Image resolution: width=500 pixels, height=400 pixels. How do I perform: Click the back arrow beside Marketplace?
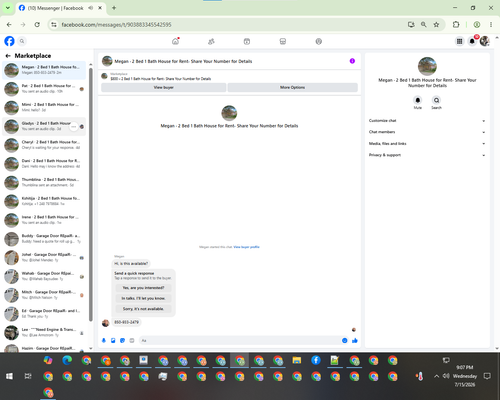(8, 56)
